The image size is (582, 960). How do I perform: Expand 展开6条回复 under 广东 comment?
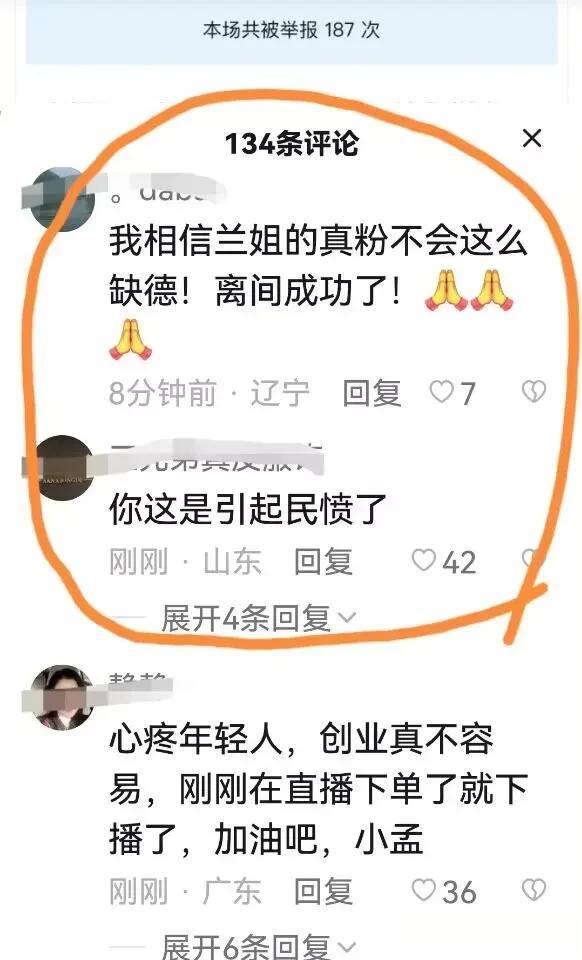(x=258, y=946)
